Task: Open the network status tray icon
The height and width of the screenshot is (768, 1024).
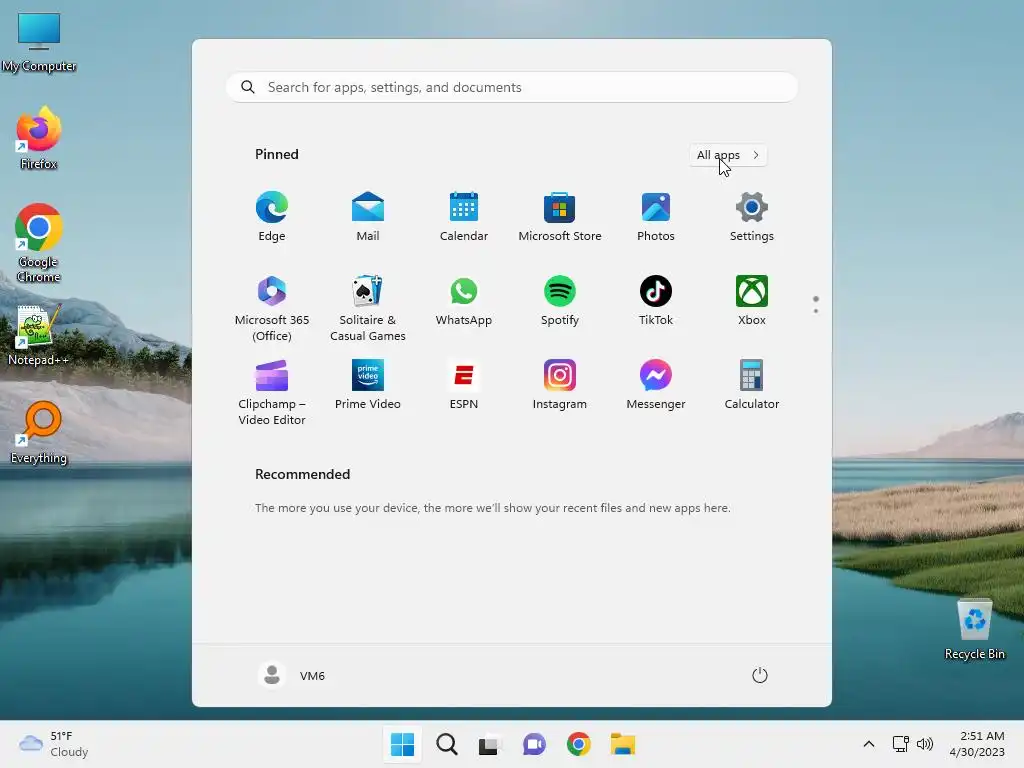Action: pyautogui.click(x=901, y=744)
